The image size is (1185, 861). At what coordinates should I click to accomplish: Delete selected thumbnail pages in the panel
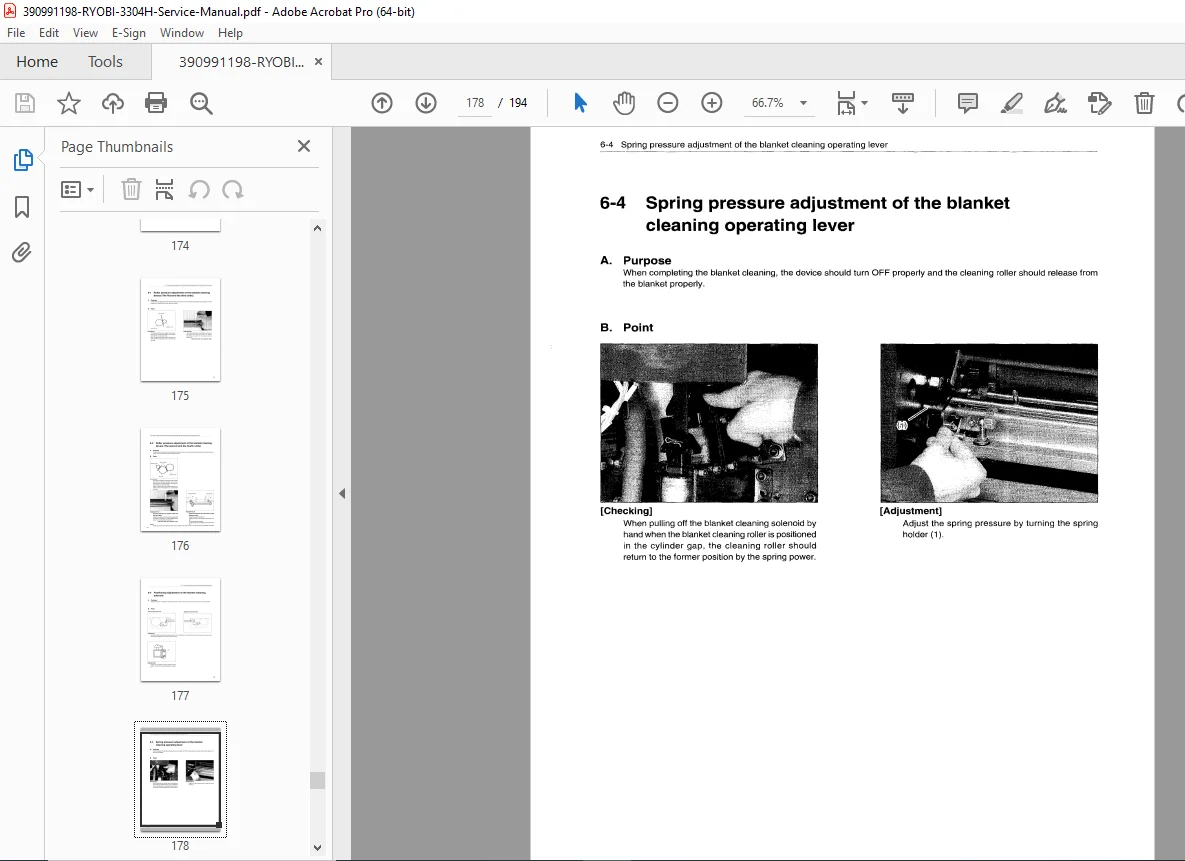point(131,189)
